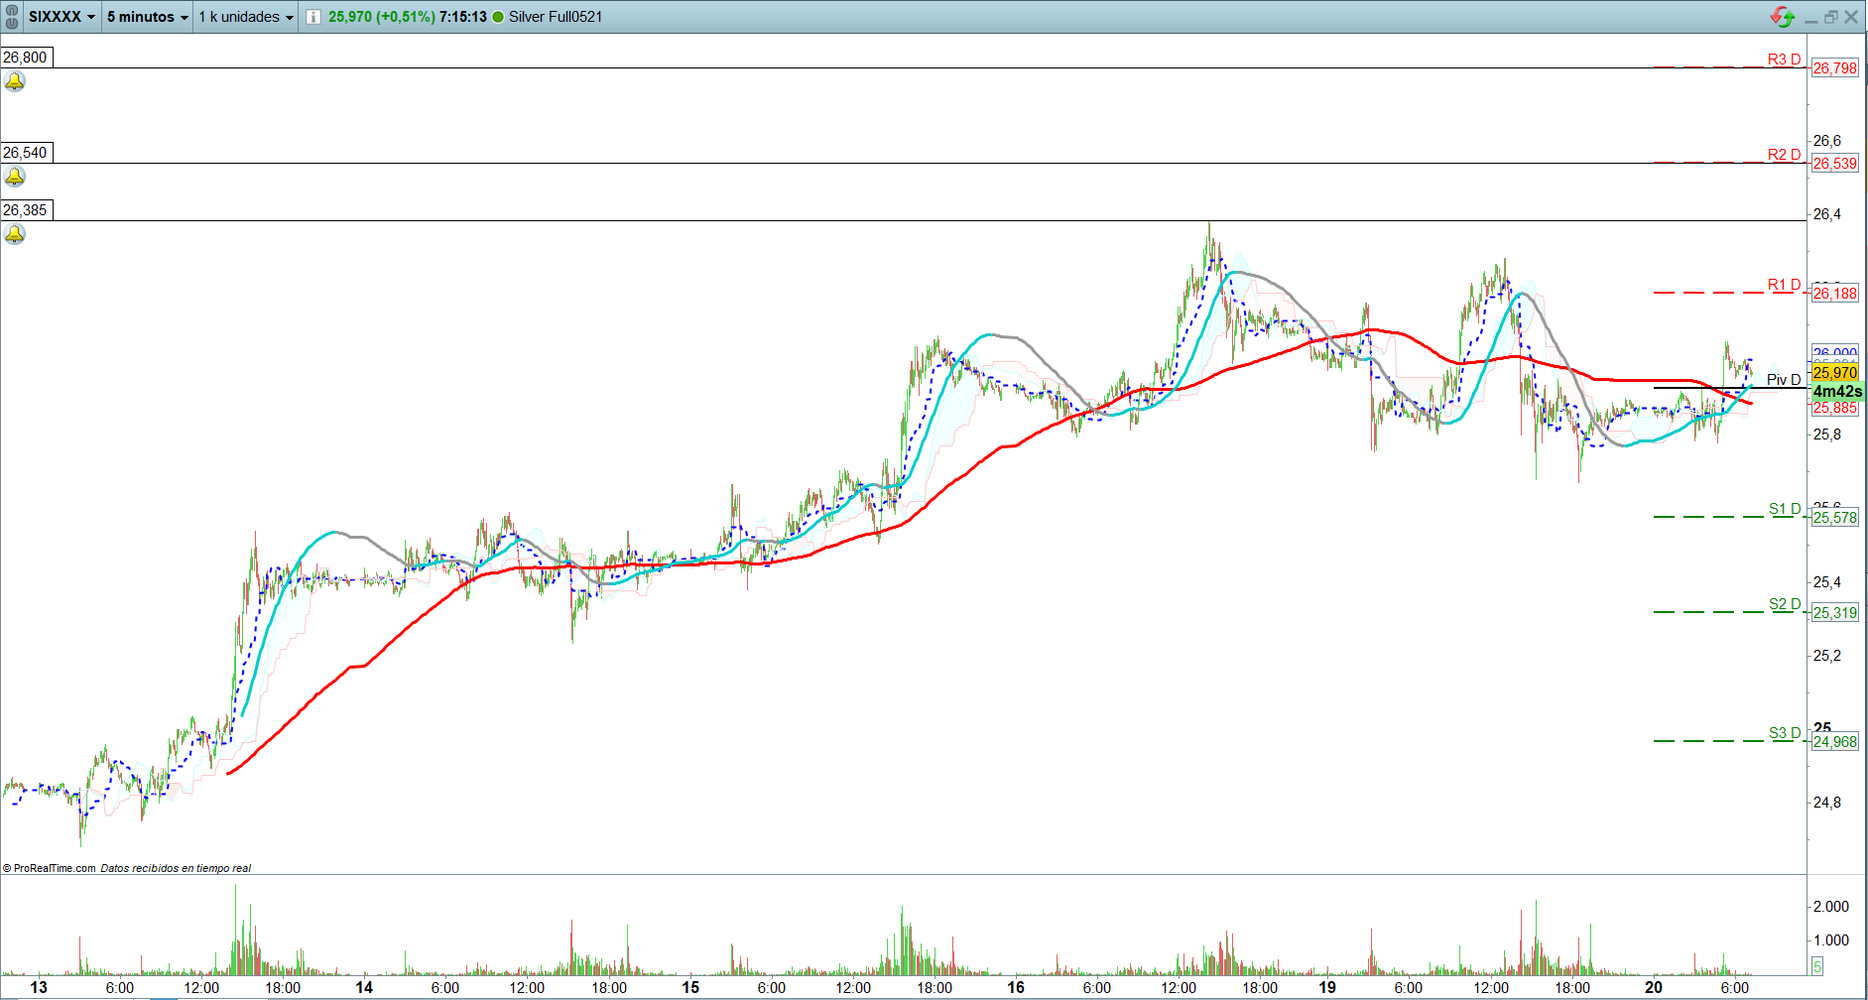Open the 5 minutos timeframe dropdown
Screen dimensions: 1868x1000
tap(147, 17)
